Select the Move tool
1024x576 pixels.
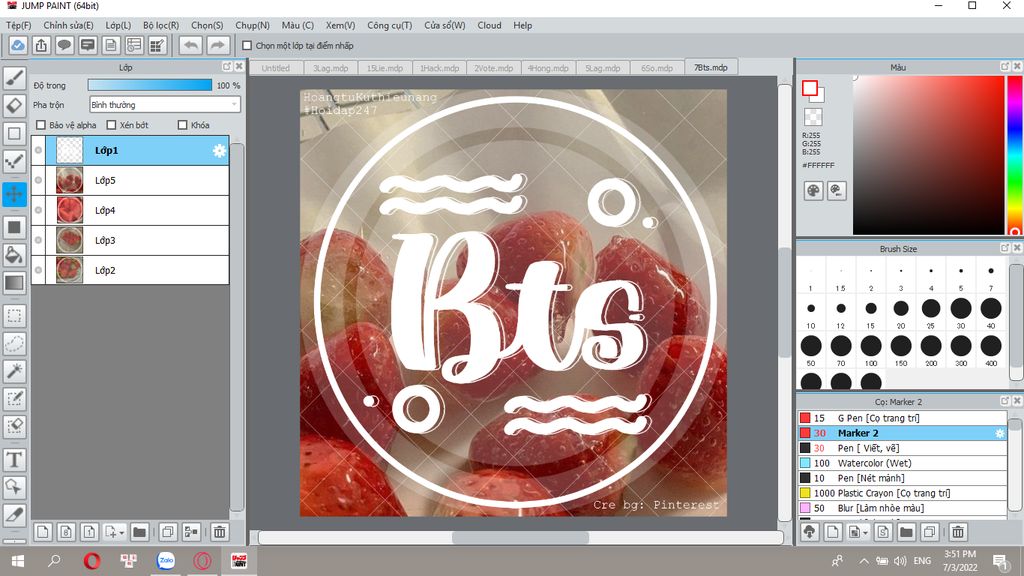tap(14, 194)
